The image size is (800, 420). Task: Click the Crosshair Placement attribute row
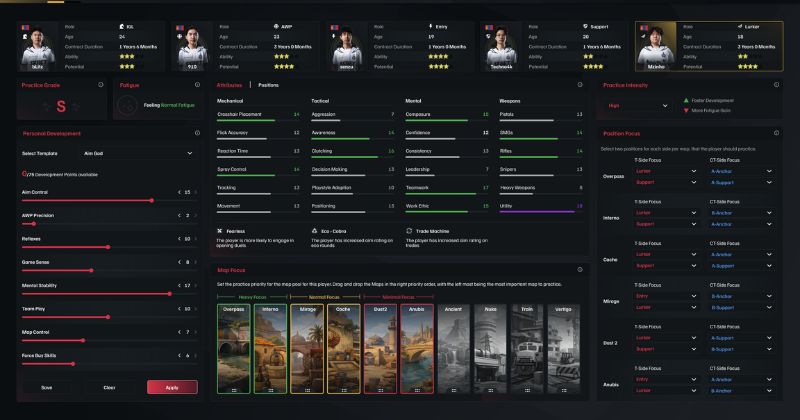[258, 116]
